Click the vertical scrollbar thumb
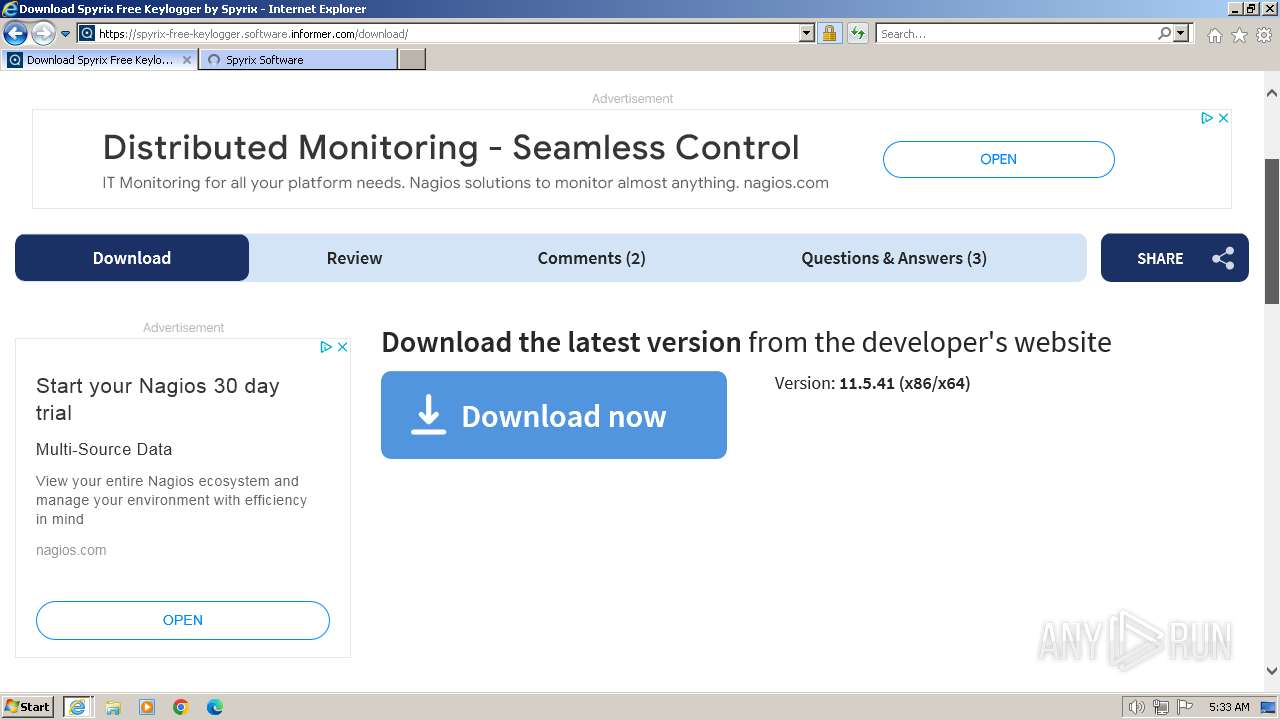The width and height of the screenshot is (1280, 720). (x=1272, y=231)
